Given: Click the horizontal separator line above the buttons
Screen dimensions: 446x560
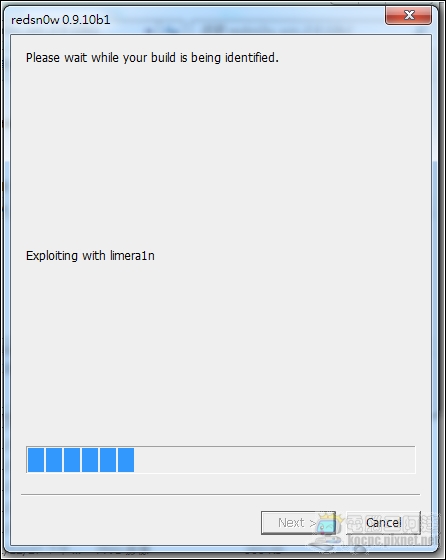Looking at the screenshot, I should coord(221,494).
